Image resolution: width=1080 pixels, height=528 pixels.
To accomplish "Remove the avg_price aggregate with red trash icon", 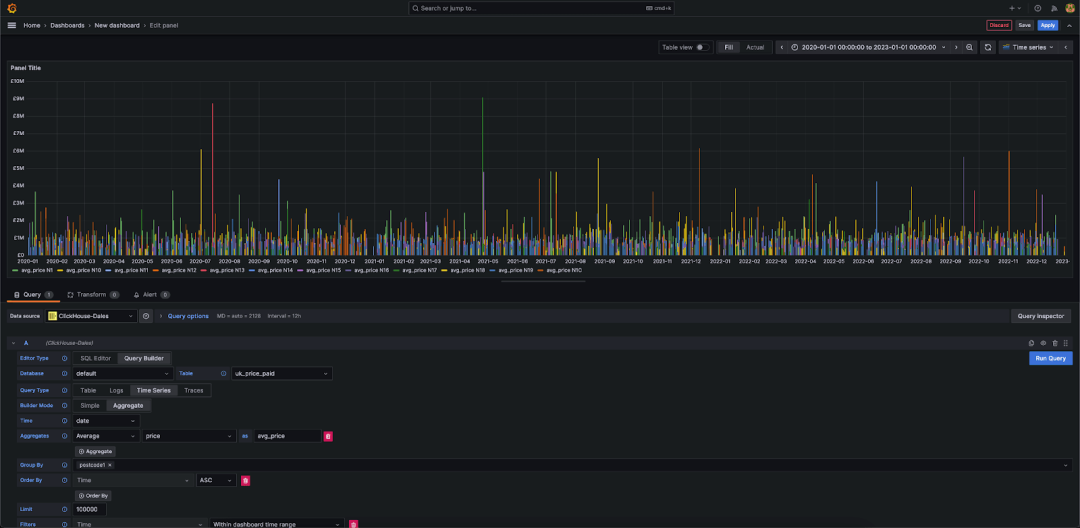I will [x=328, y=436].
